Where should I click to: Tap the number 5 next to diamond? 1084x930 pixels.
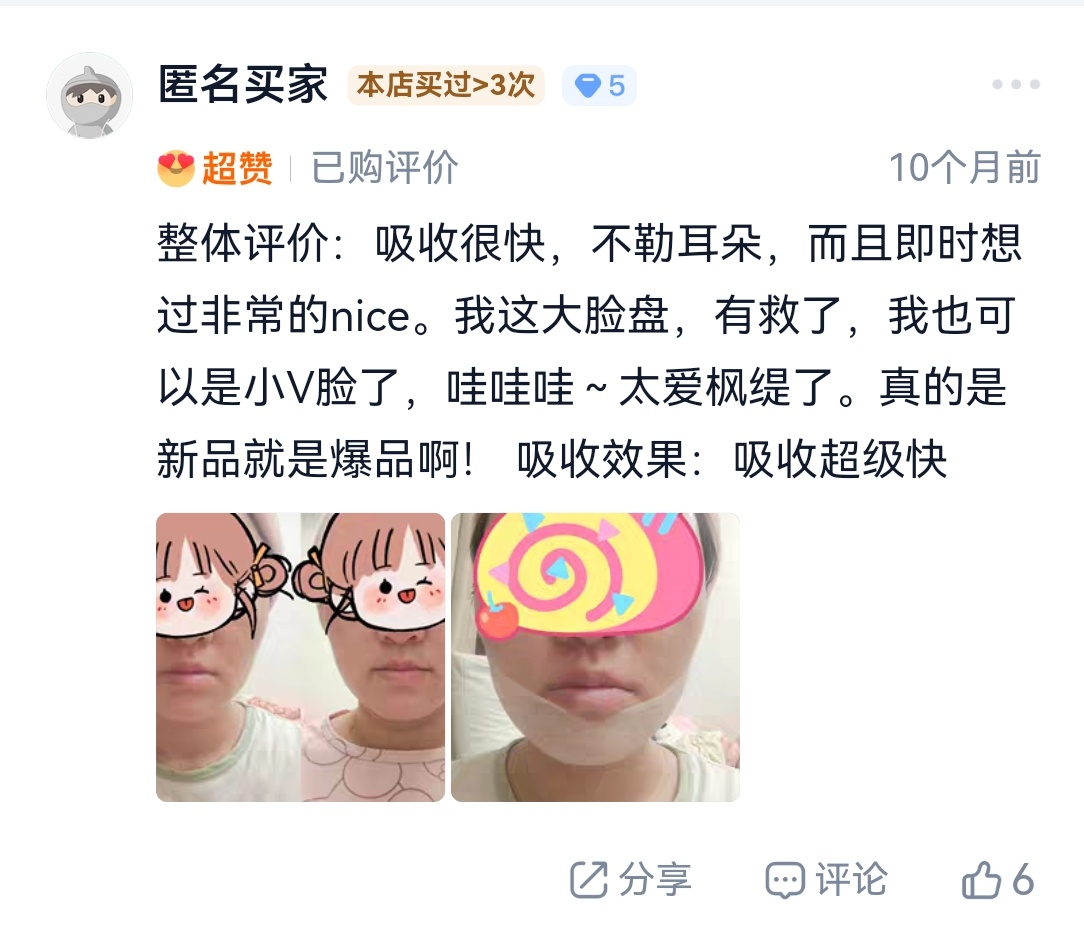(x=617, y=86)
